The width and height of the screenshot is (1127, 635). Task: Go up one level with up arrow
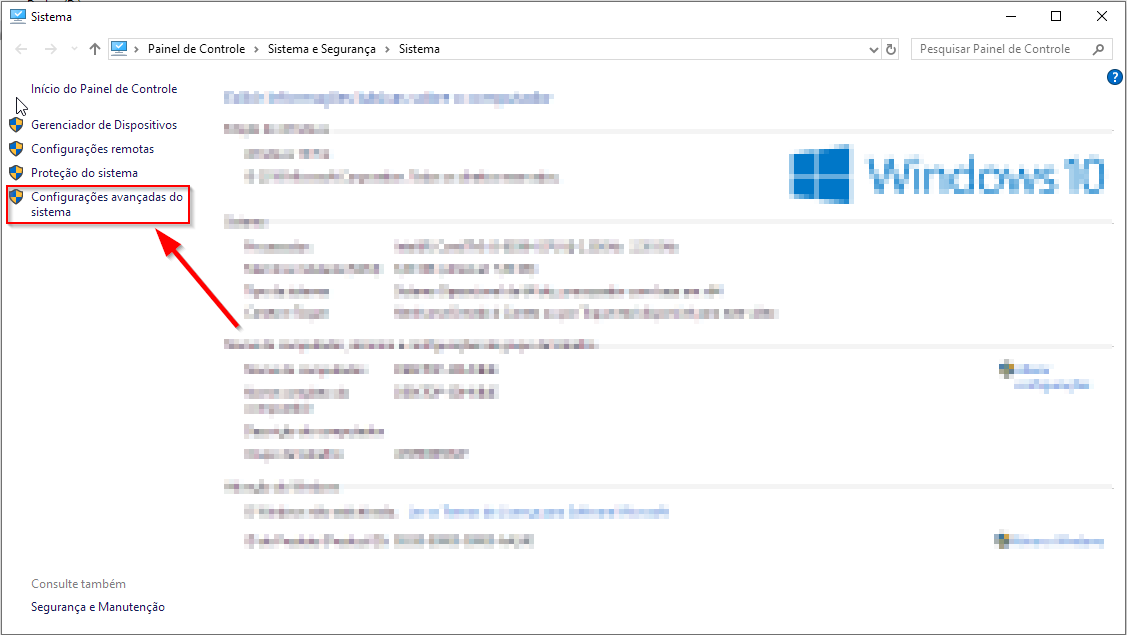tap(95, 49)
